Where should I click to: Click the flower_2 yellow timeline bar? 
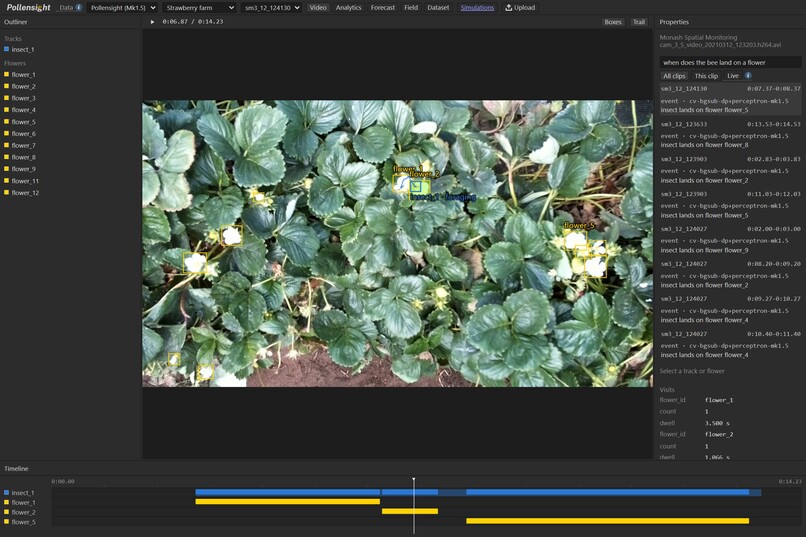[x=410, y=511]
